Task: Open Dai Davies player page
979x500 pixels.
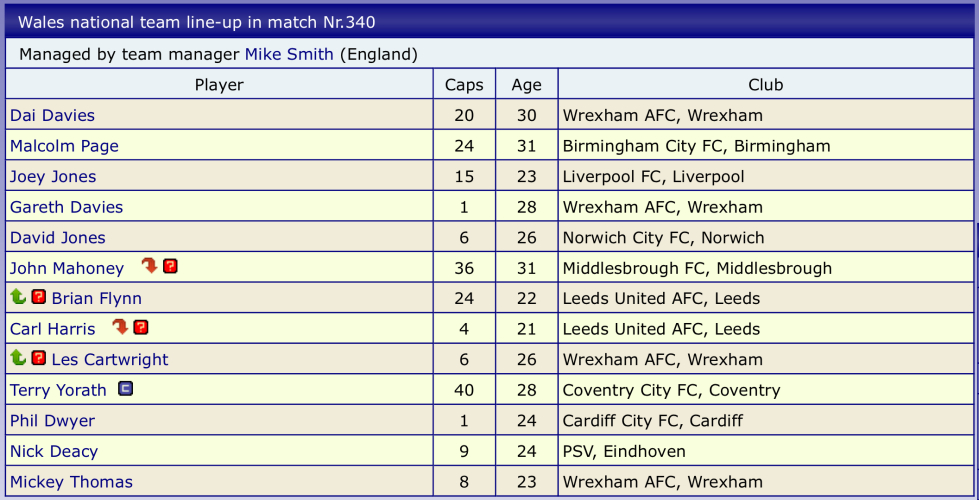Action: coord(52,115)
